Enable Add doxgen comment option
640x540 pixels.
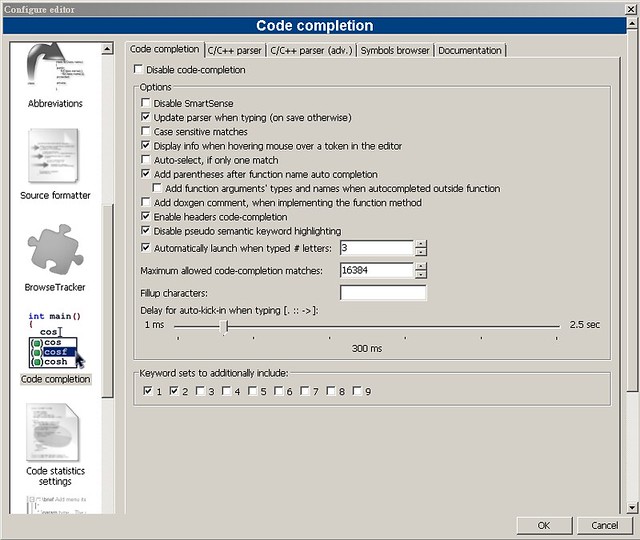[145, 202]
